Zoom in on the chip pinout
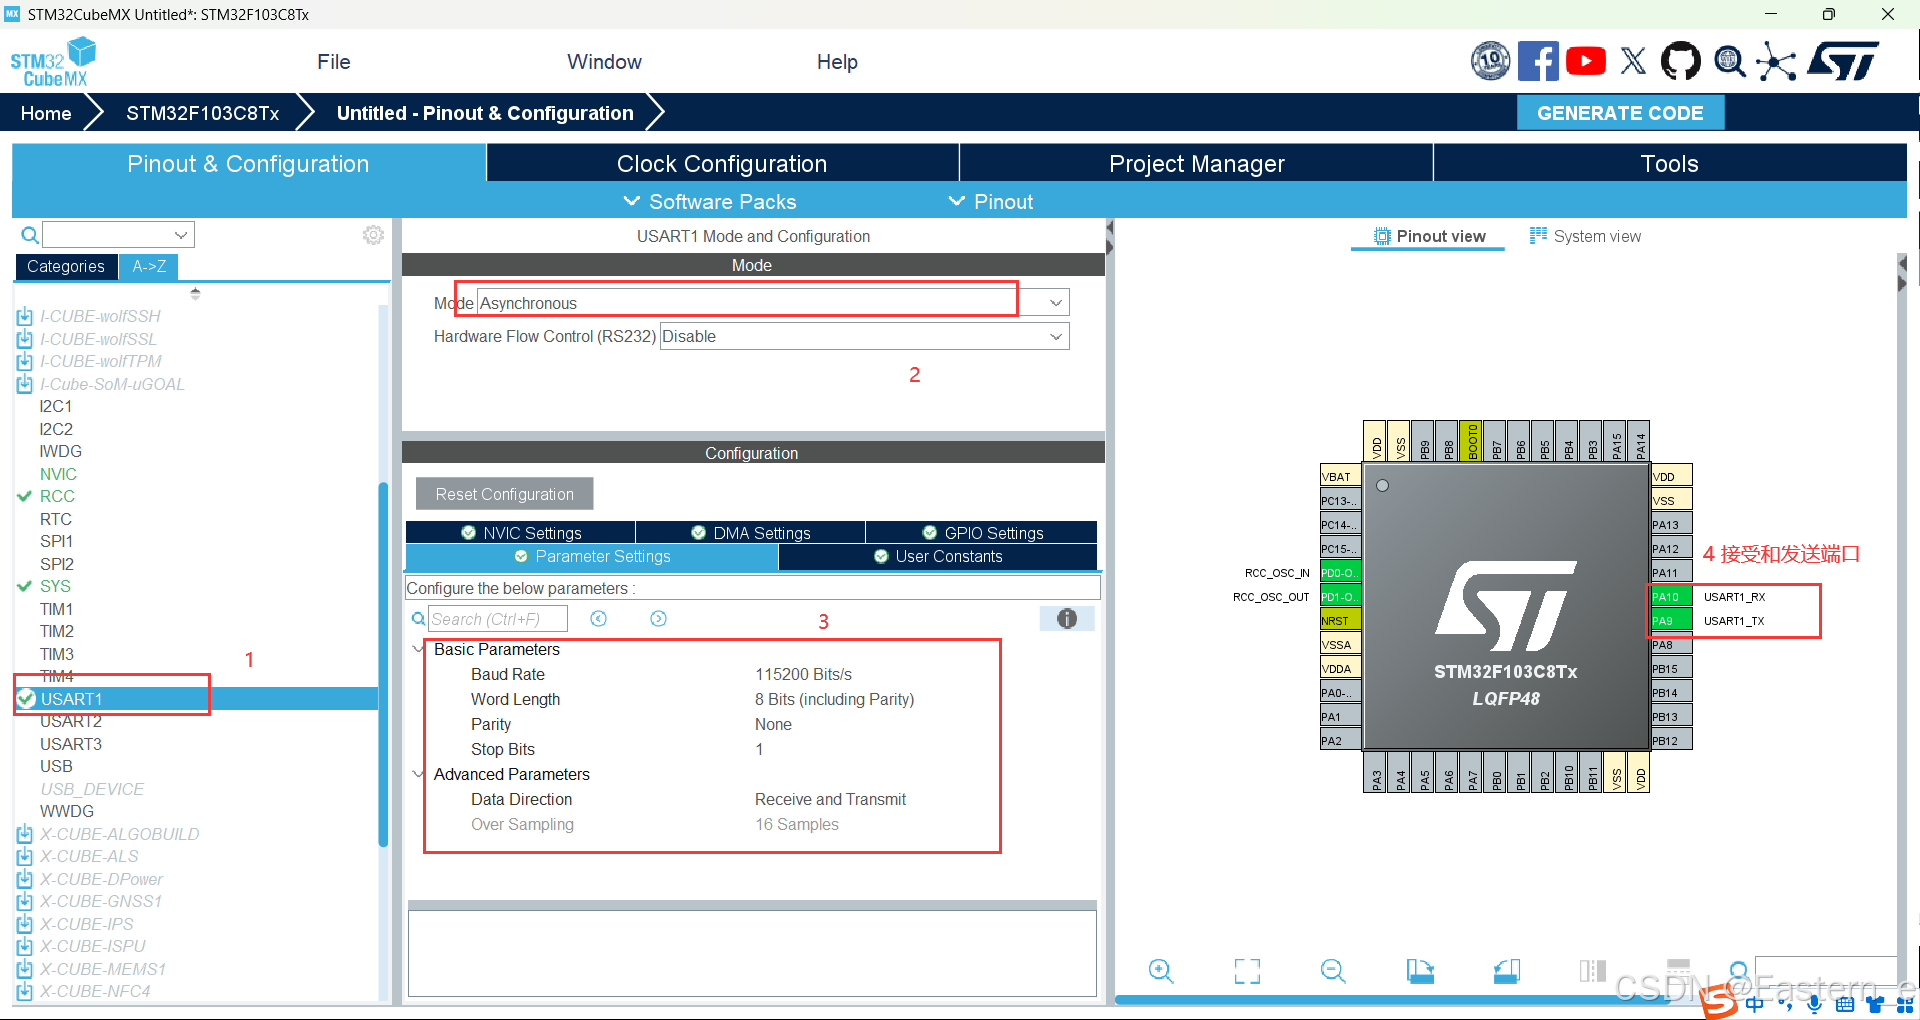Viewport: 1920px width, 1020px height. click(1161, 970)
